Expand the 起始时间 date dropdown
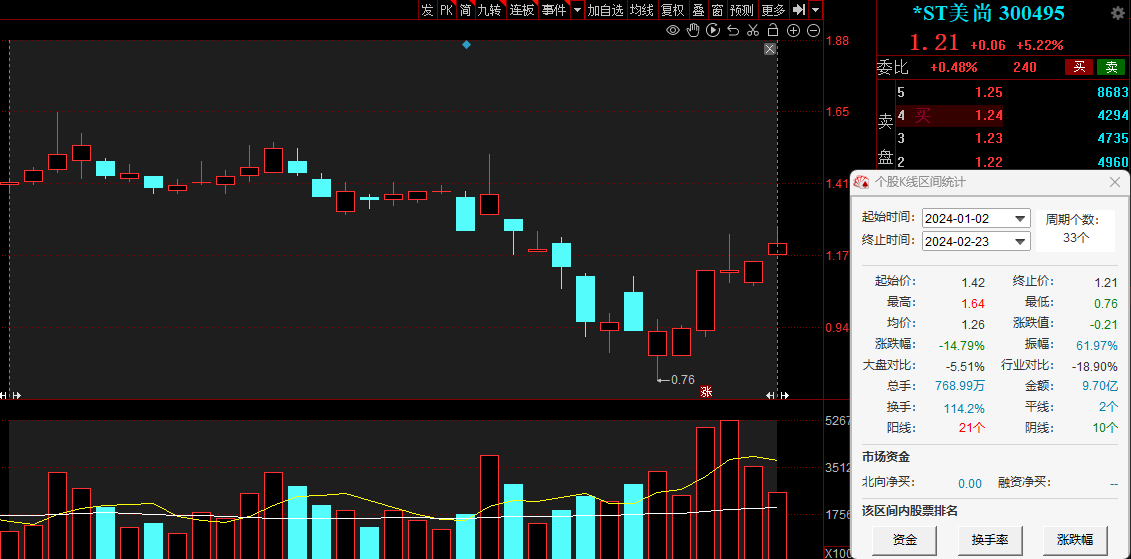The height and width of the screenshot is (559, 1131). (1020, 219)
